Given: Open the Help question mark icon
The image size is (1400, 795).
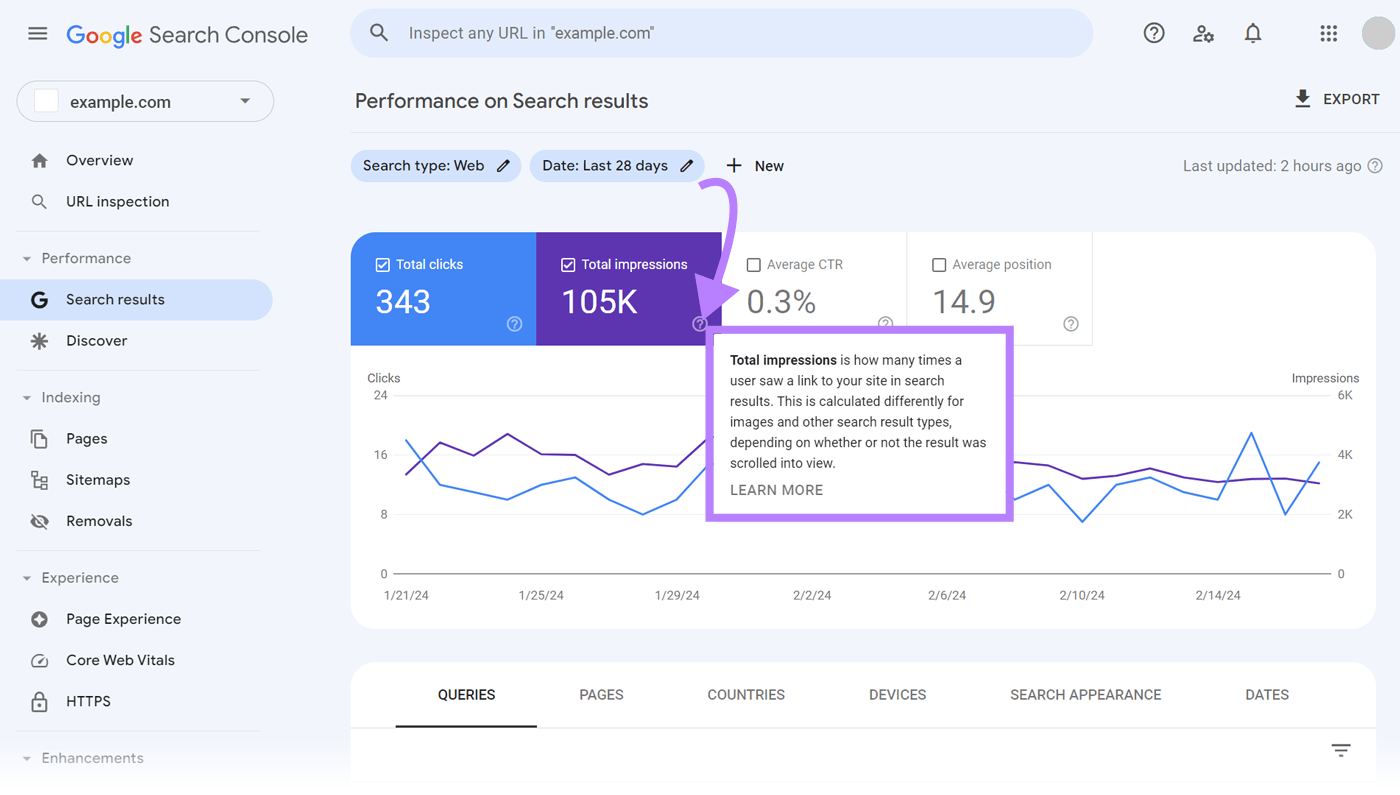Looking at the screenshot, I should pos(1153,32).
